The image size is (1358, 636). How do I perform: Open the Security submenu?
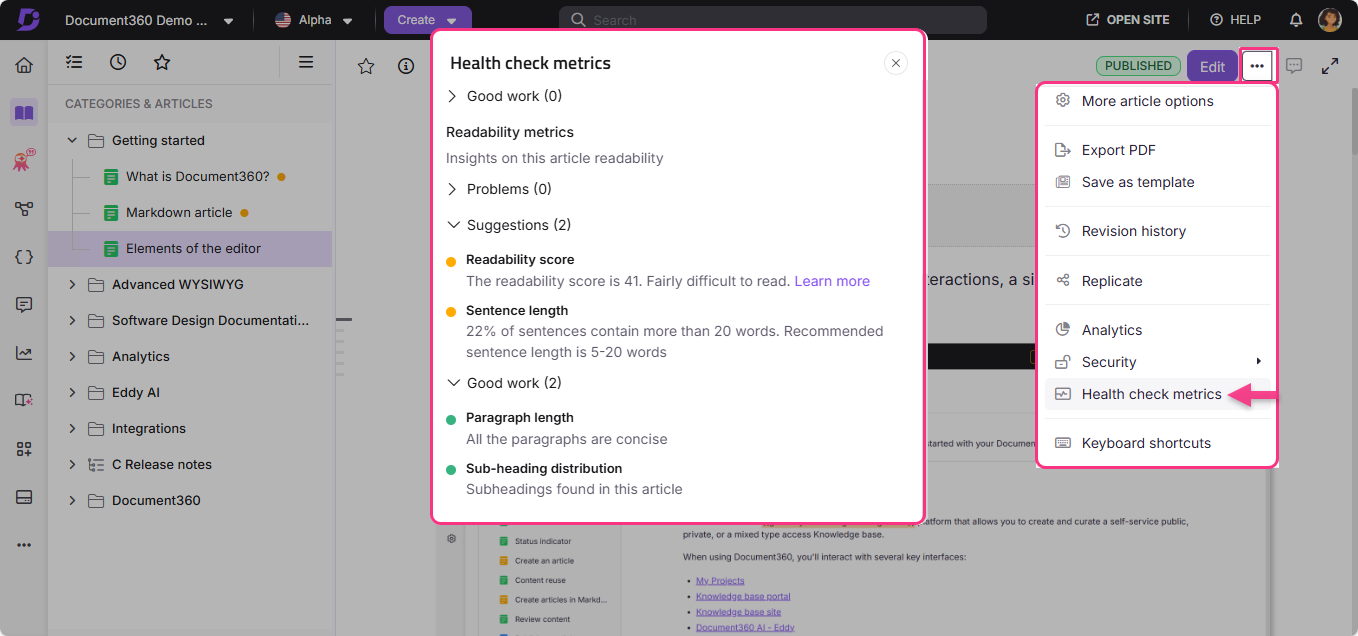(x=1109, y=362)
